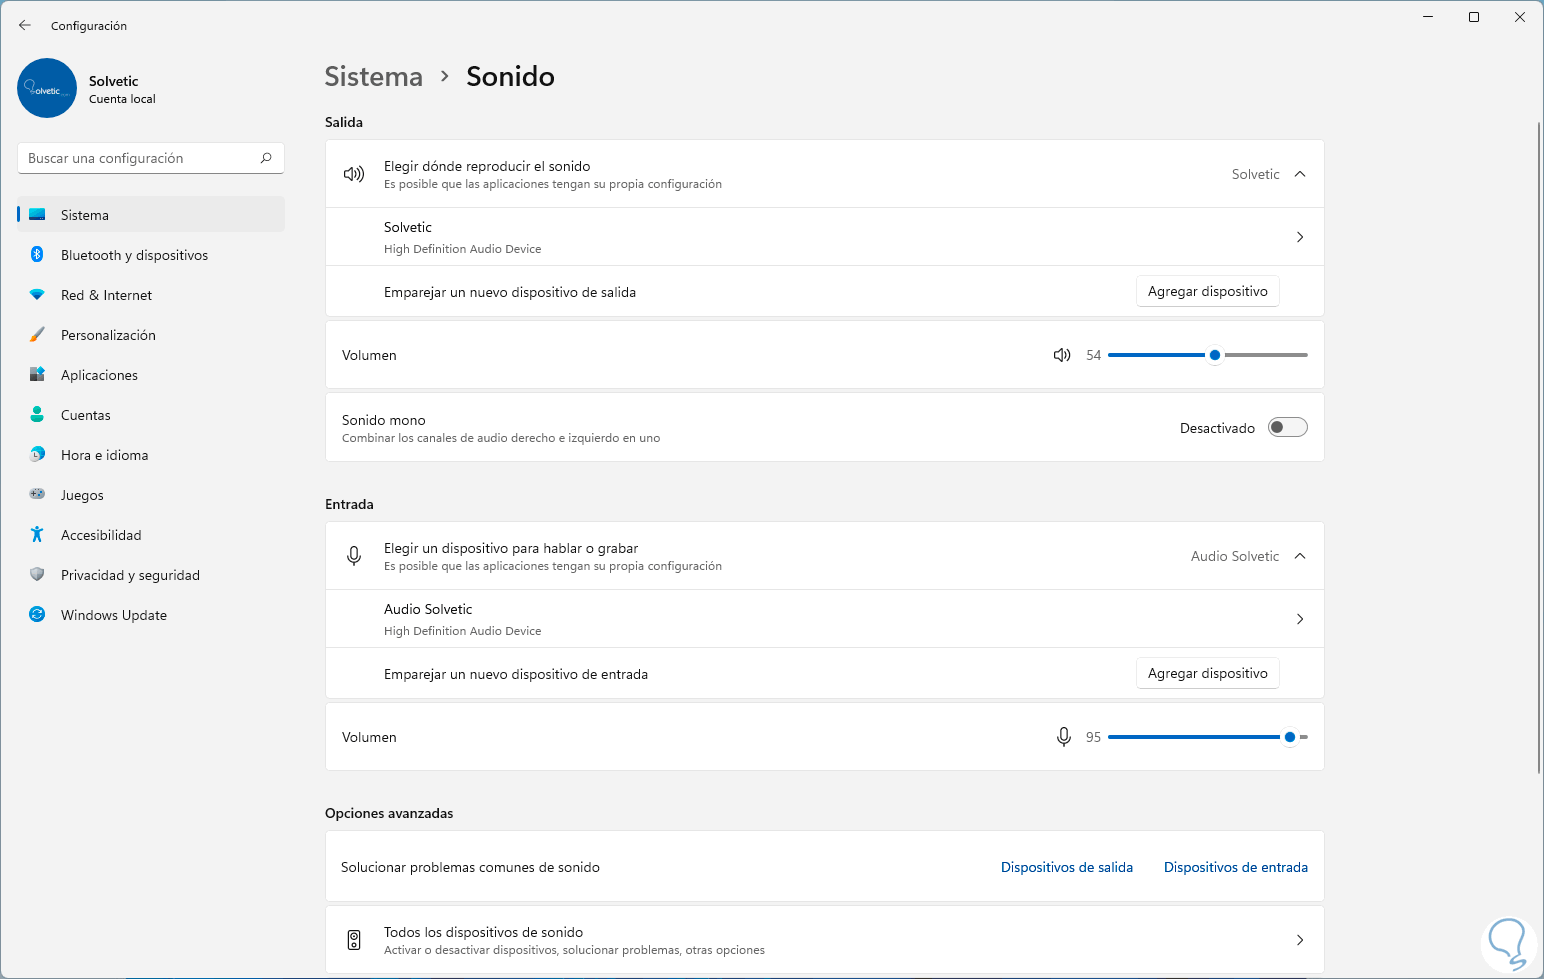This screenshot has width=1544, height=979.
Task: Click the search magnifier icon
Action: (x=266, y=158)
